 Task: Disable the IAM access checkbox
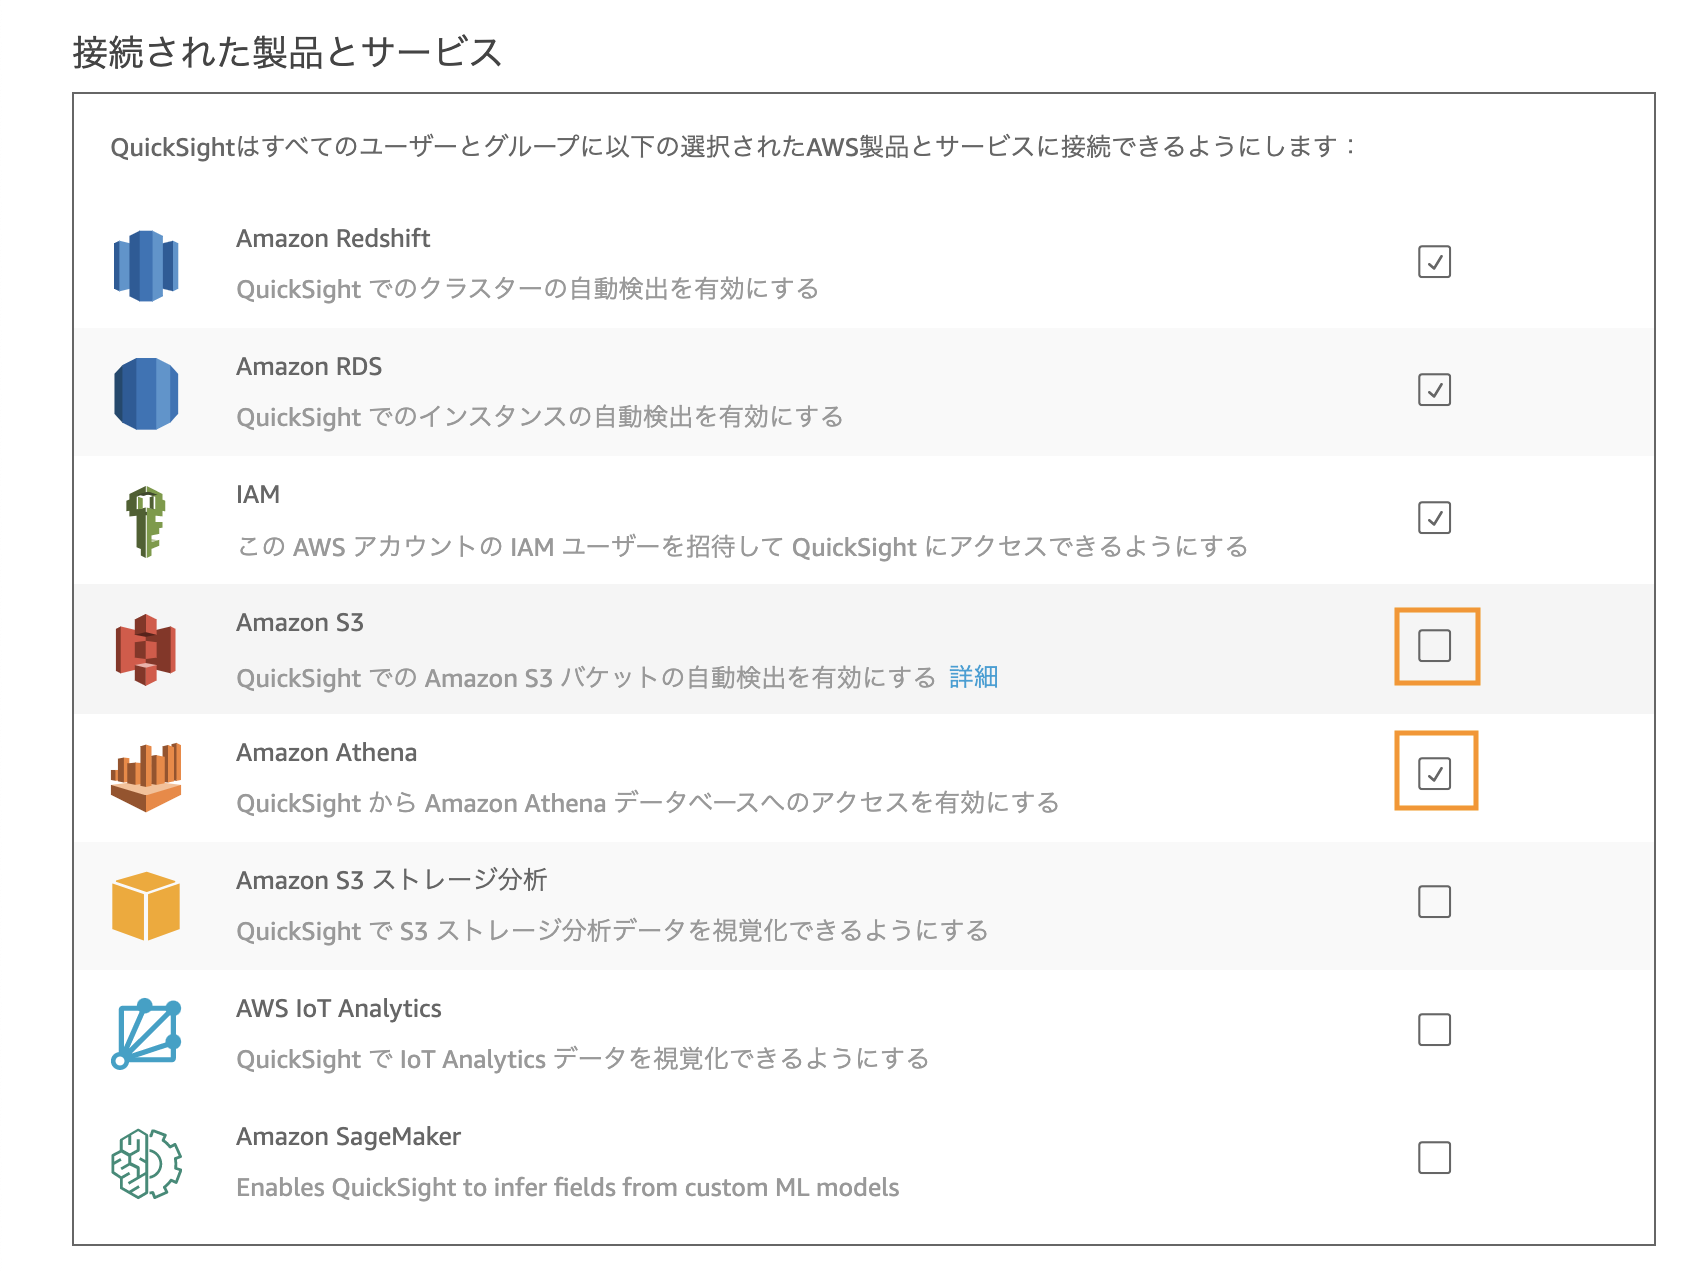click(x=1434, y=518)
